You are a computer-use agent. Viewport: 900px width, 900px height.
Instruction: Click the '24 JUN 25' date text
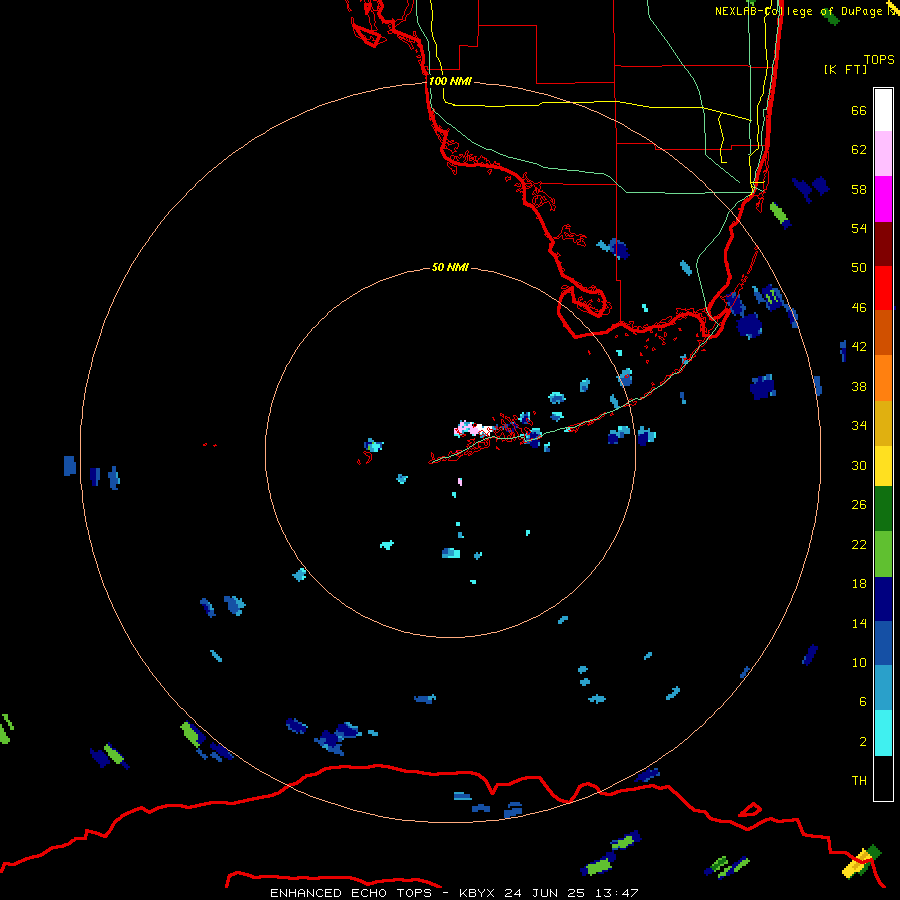[548, 893]
